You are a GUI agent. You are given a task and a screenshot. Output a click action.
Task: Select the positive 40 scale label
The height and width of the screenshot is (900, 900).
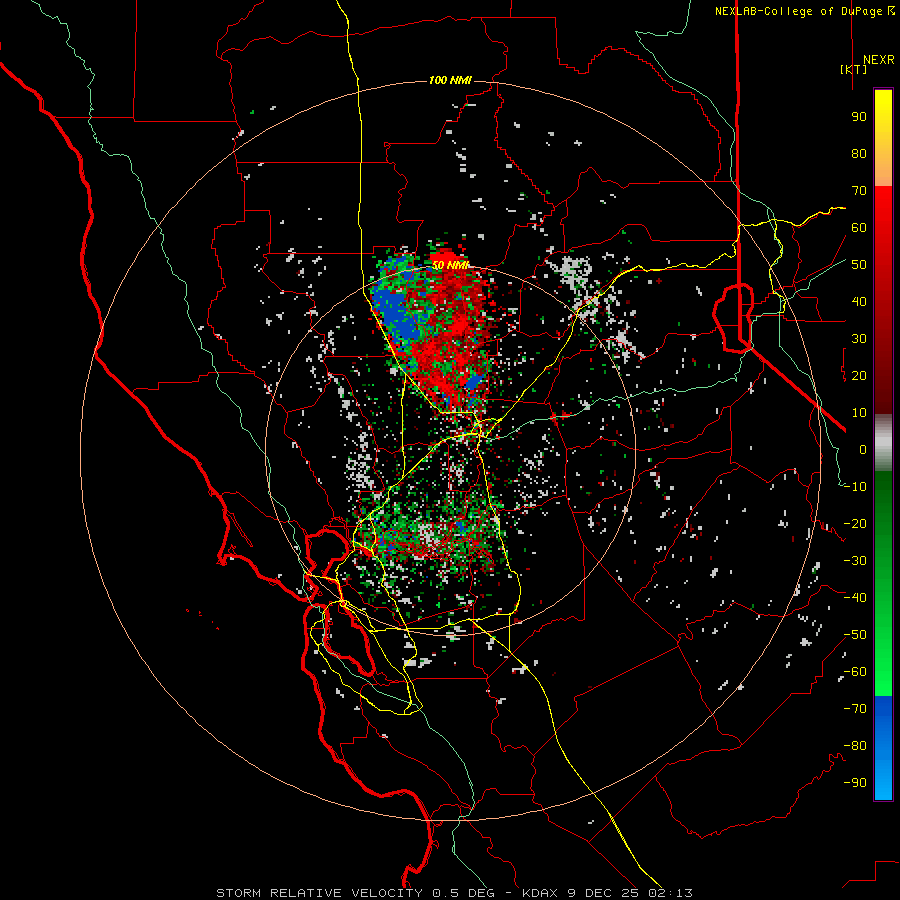click(859, 302)
